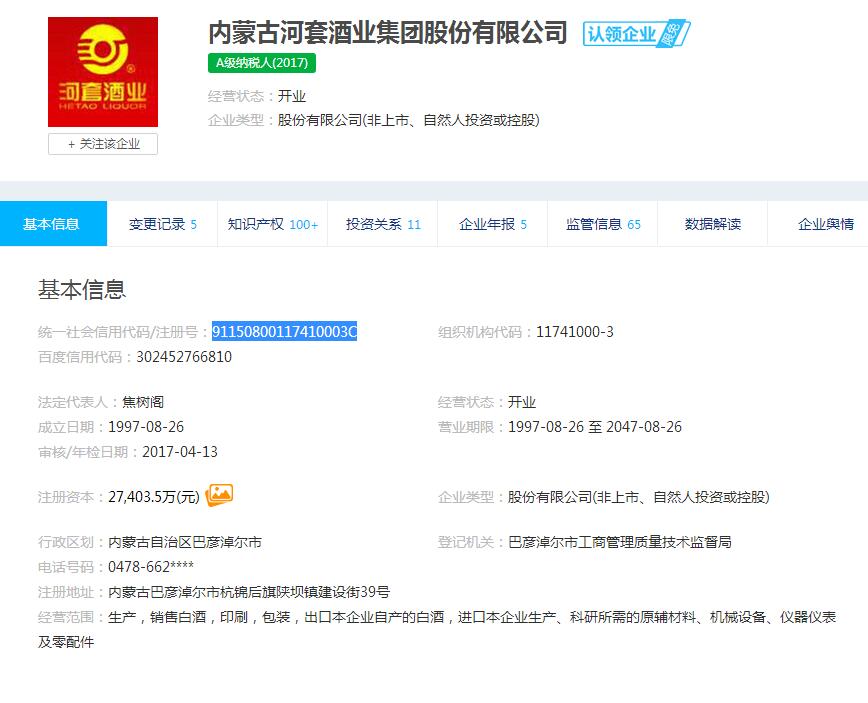Image resolution: width=868 pixels, height=703 pixels.
Task: Click 开业 status in basic info section
Action: 522,402
